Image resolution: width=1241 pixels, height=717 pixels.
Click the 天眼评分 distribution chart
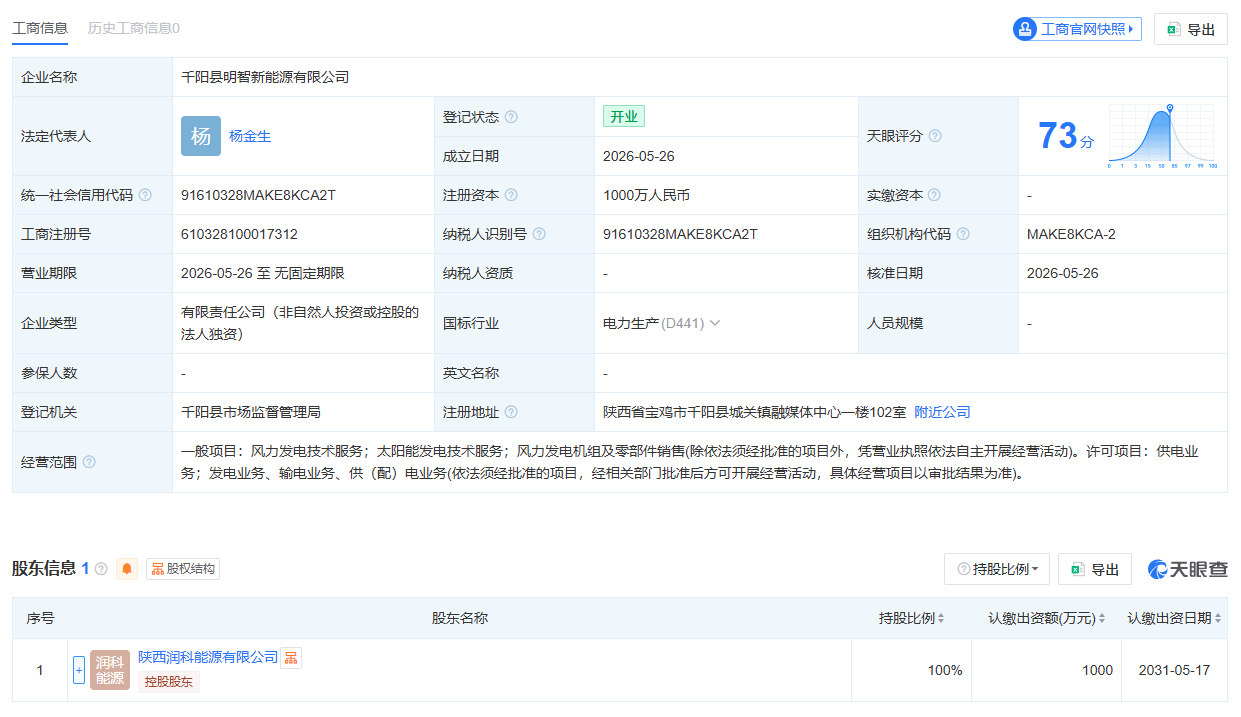coord(1161,136)
